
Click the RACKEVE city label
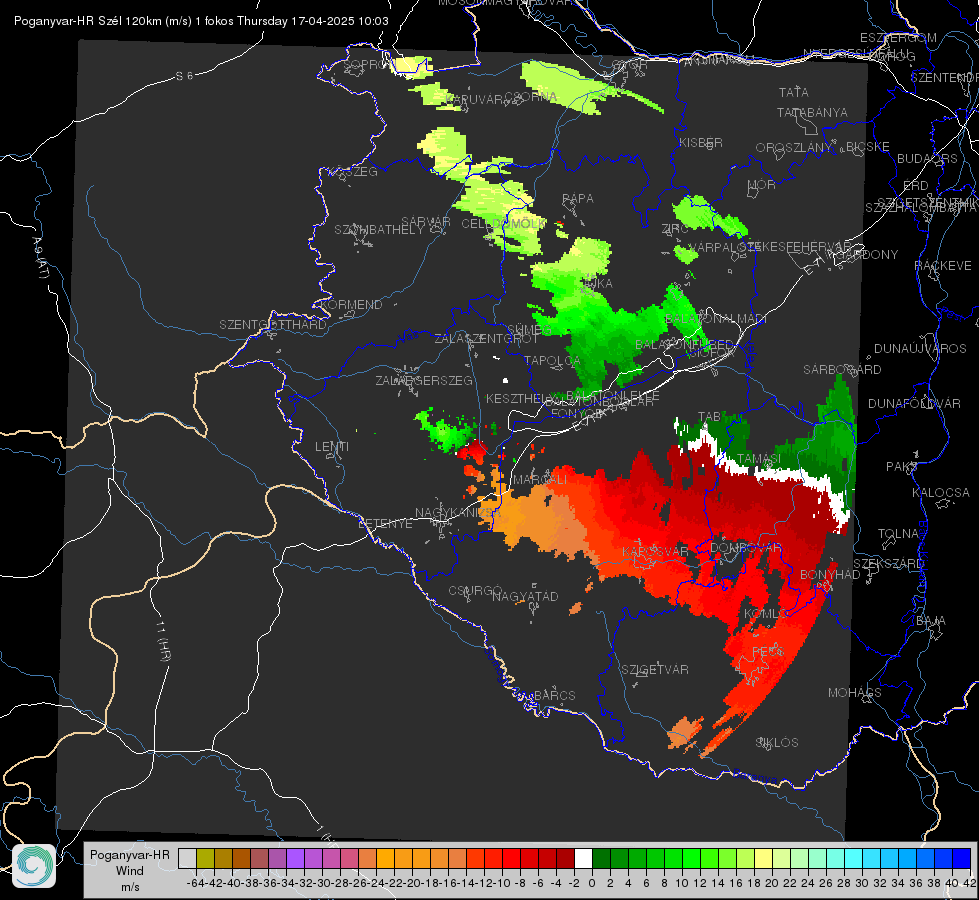[x=943, y=266]
